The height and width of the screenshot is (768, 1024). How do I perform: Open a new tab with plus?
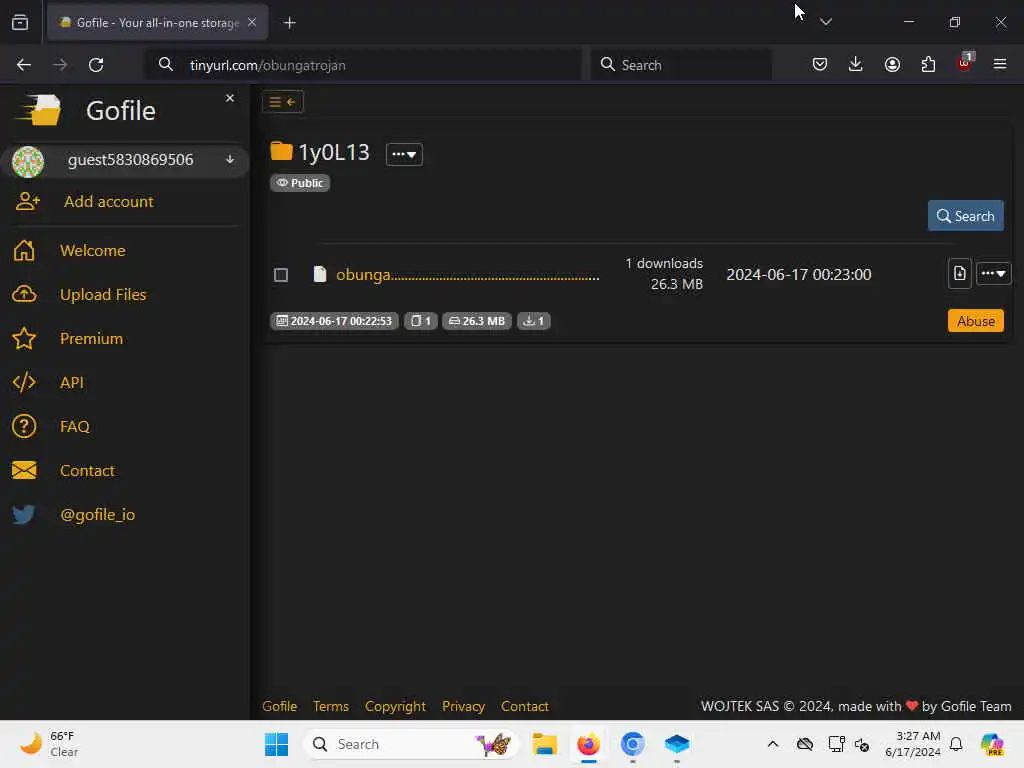click(x=290, y=23)
